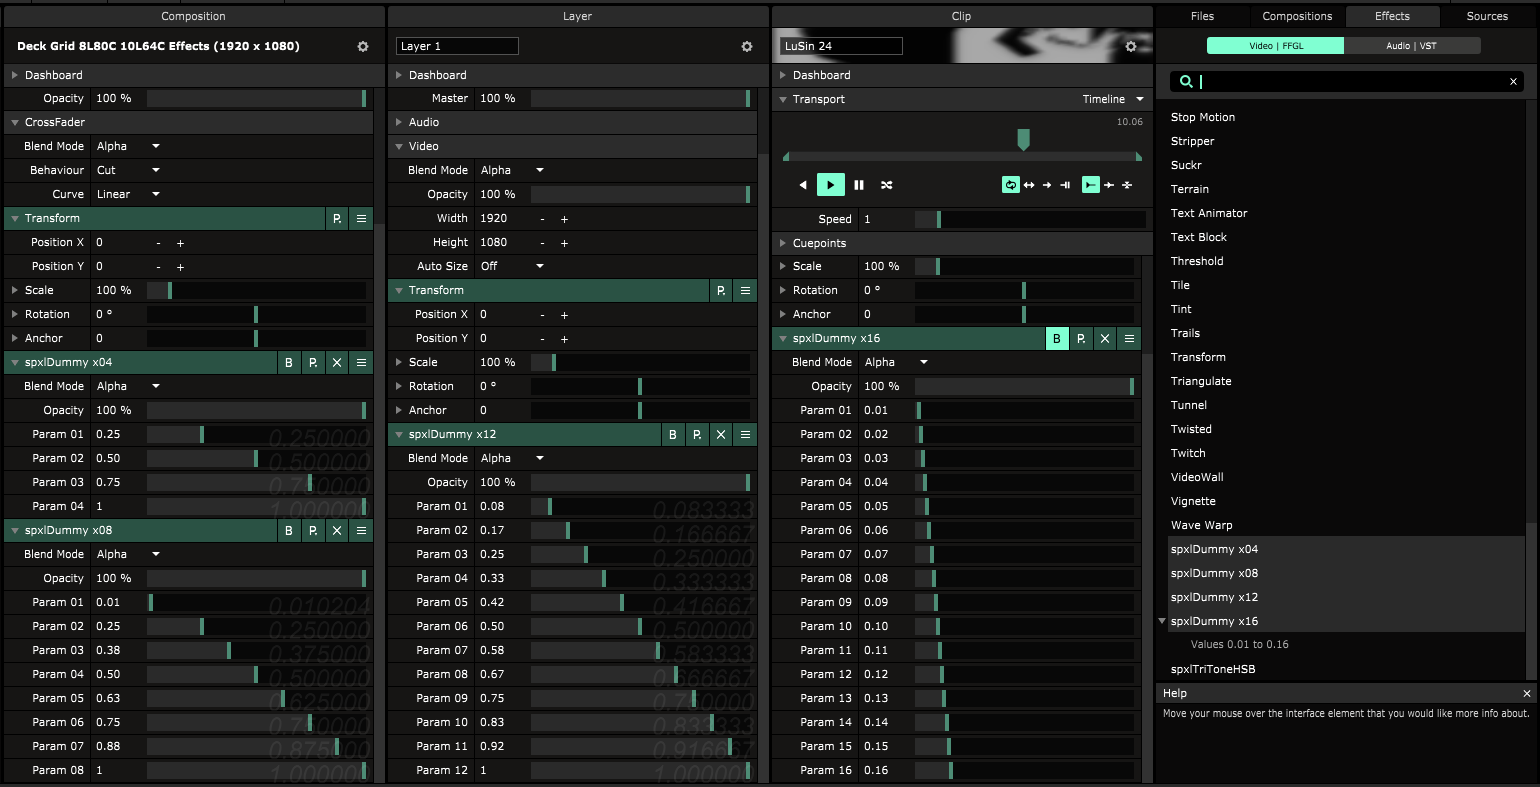1540x787 pixels.
Task: Toggle bypass B on spxlDummy x08
Action: [x=289, y=531]
